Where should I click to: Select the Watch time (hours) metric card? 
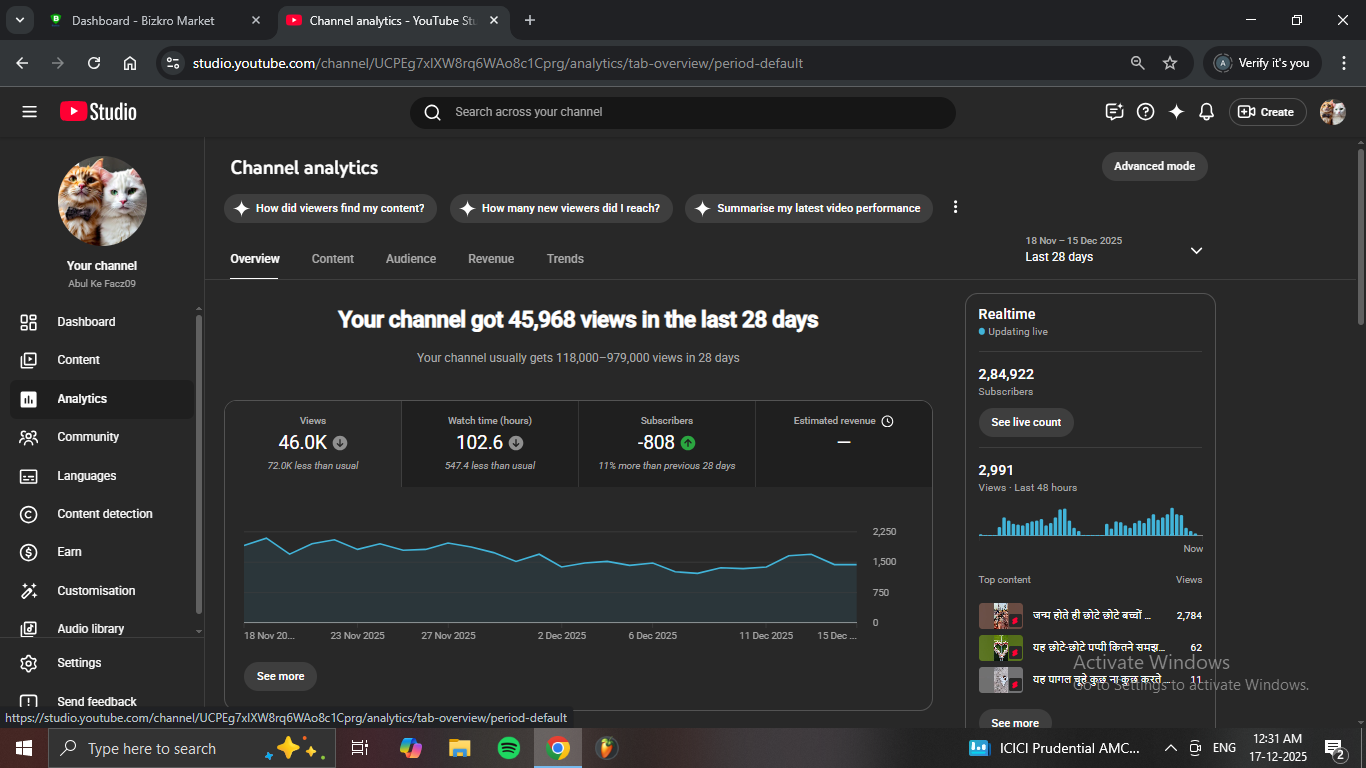(490, 443)
